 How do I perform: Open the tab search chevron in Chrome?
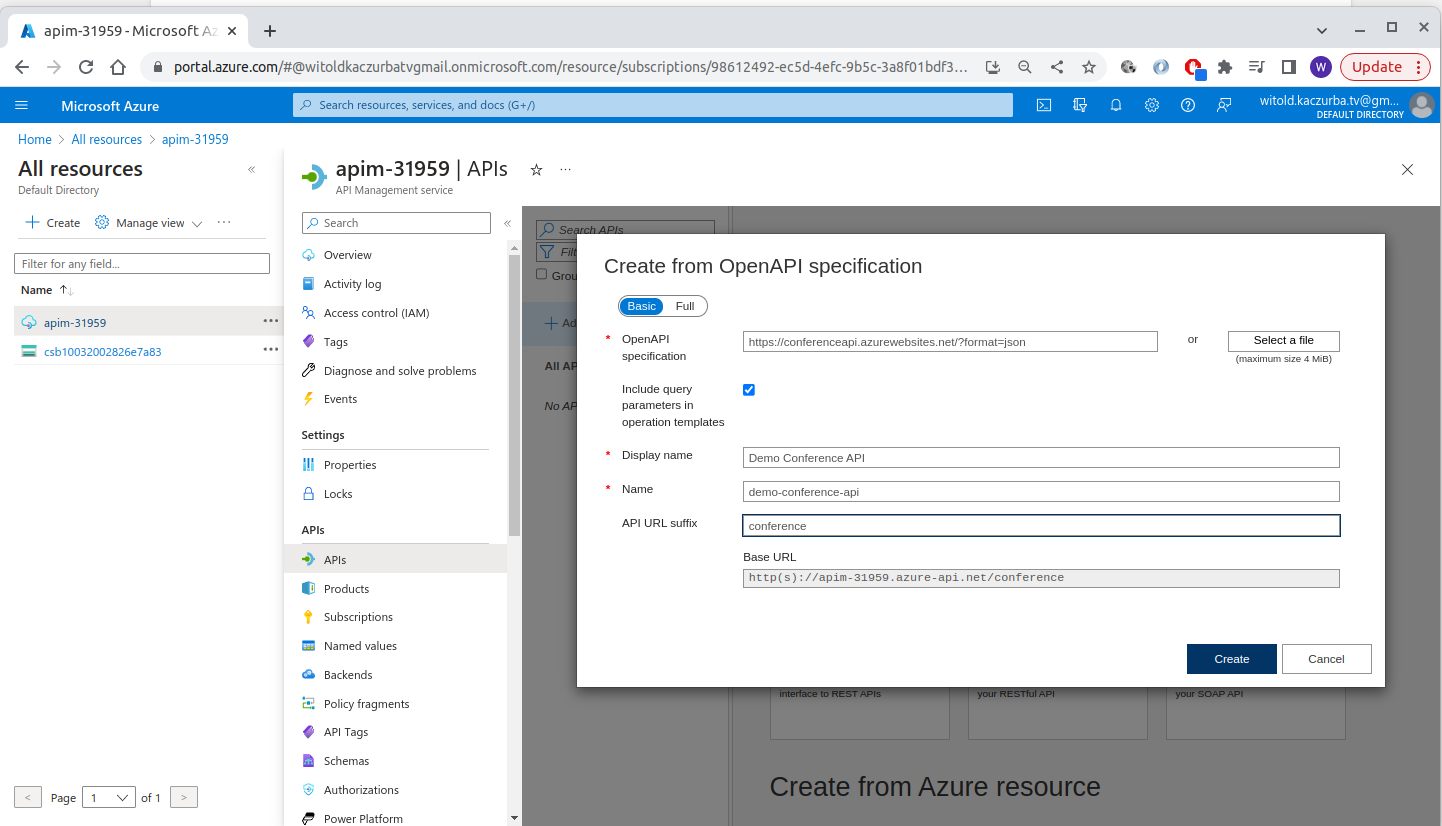pos(1322,31)
